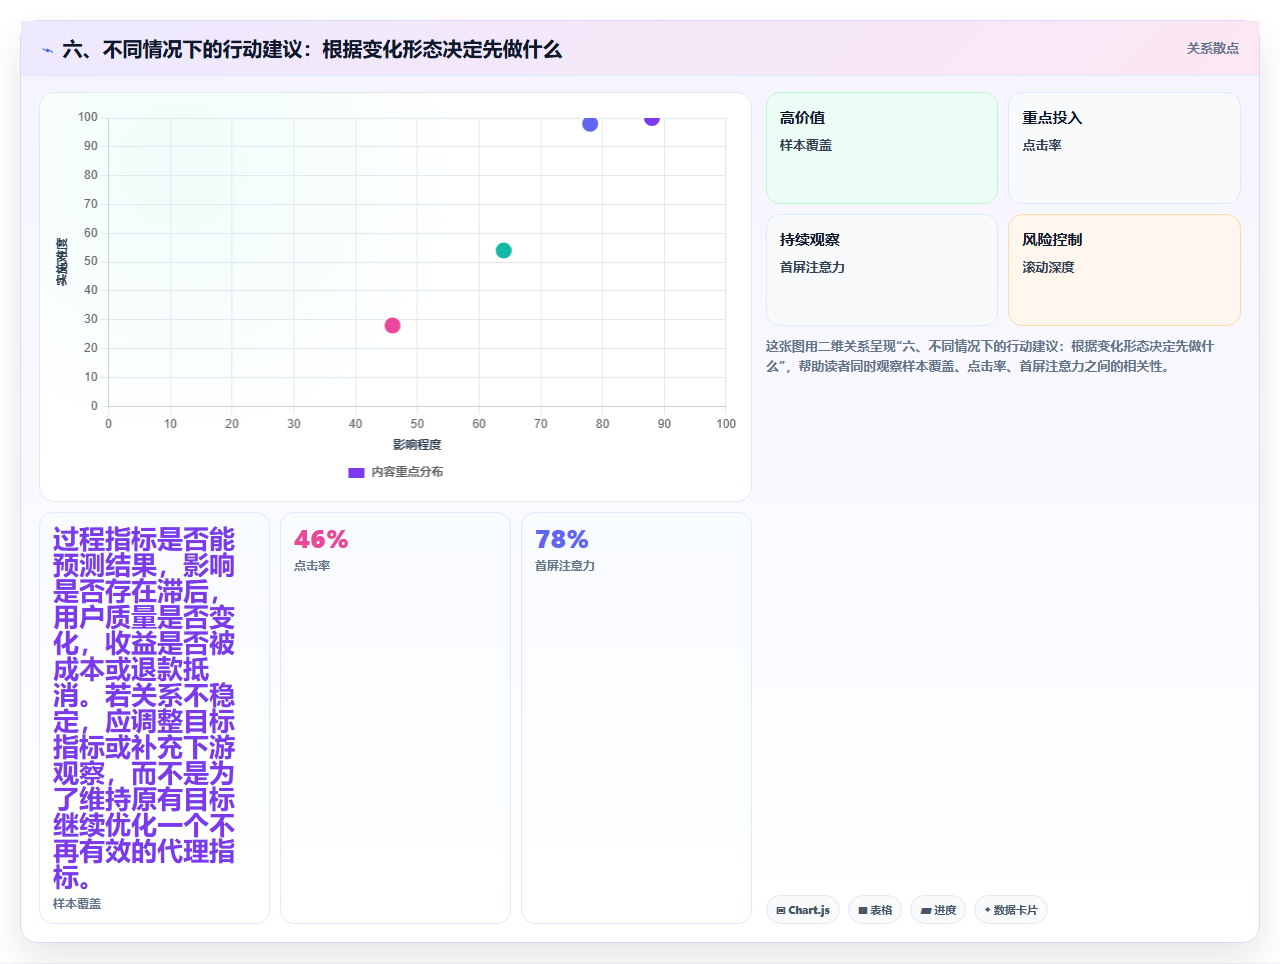This screenshot has width=1280, height=964.
Task: Click the 内容重点分布 legend text
Action: (x=407, y=472)
